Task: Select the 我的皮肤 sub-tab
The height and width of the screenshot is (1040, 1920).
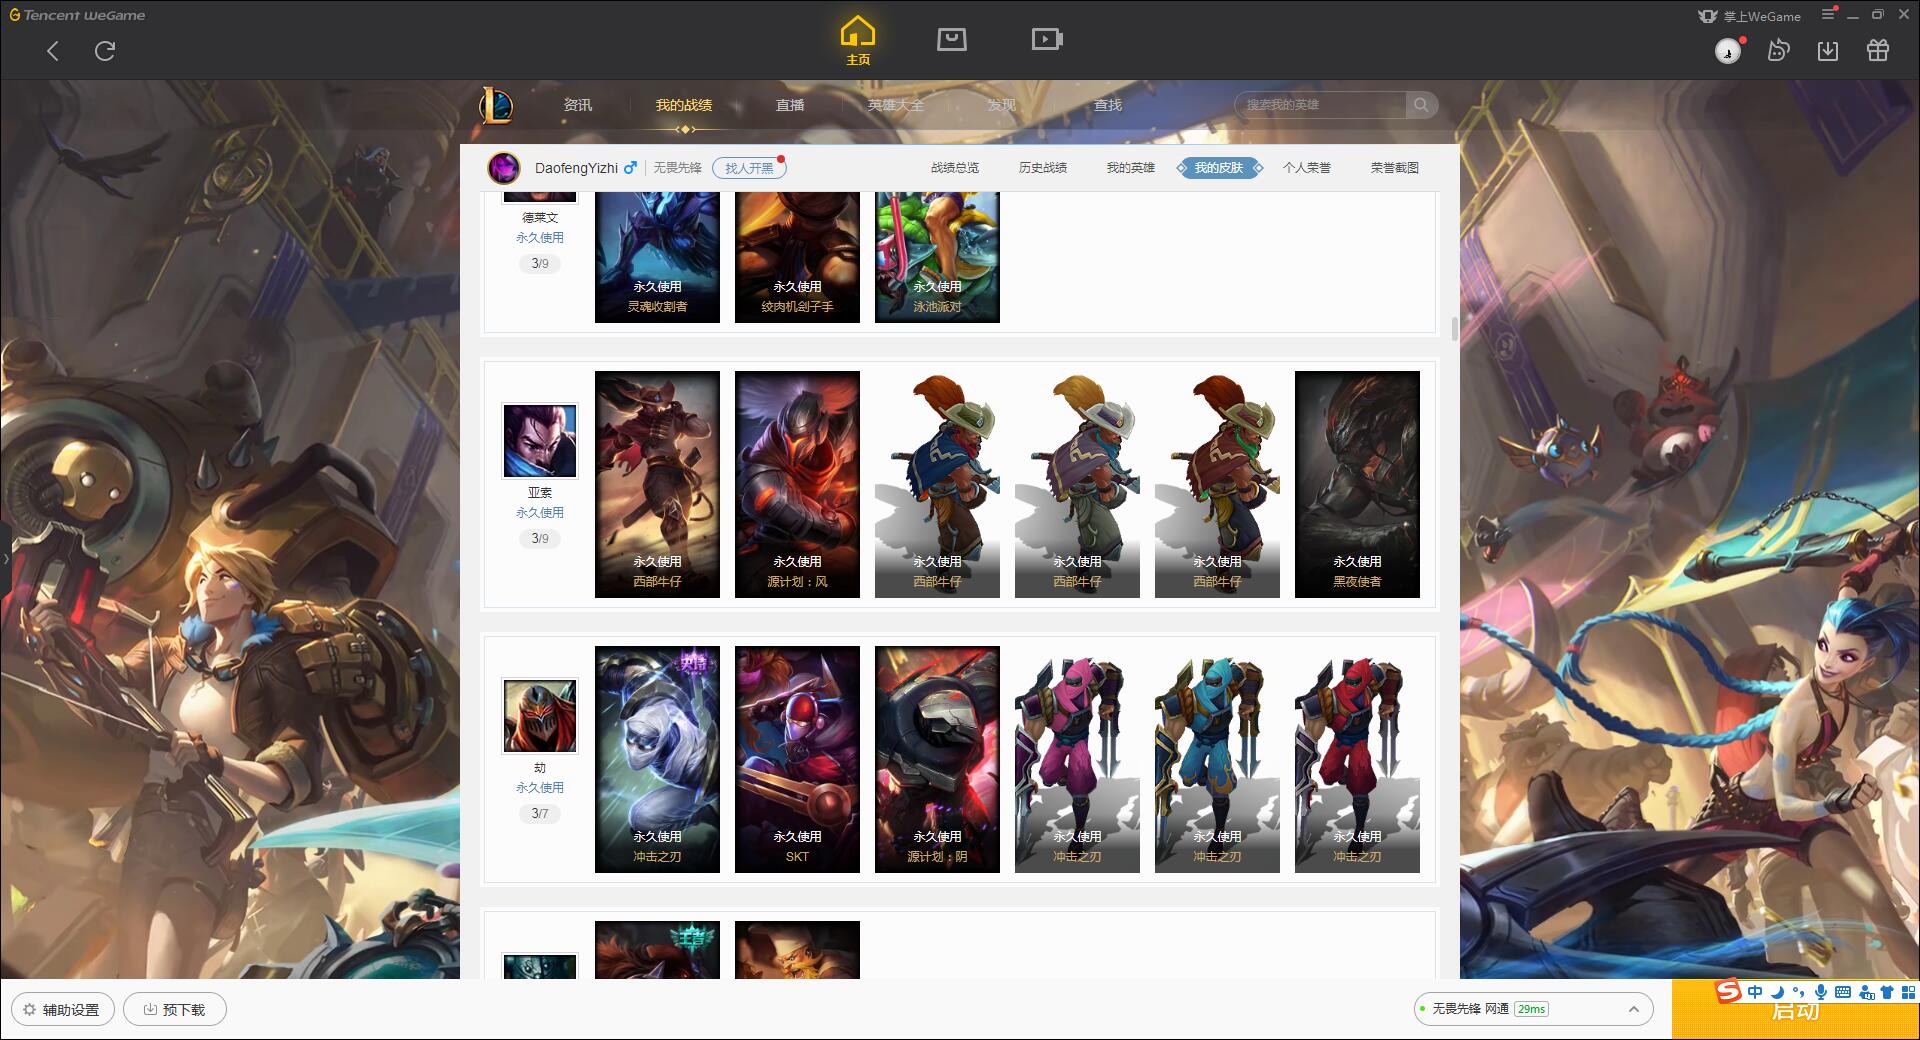Action: tap(1219, 168)
